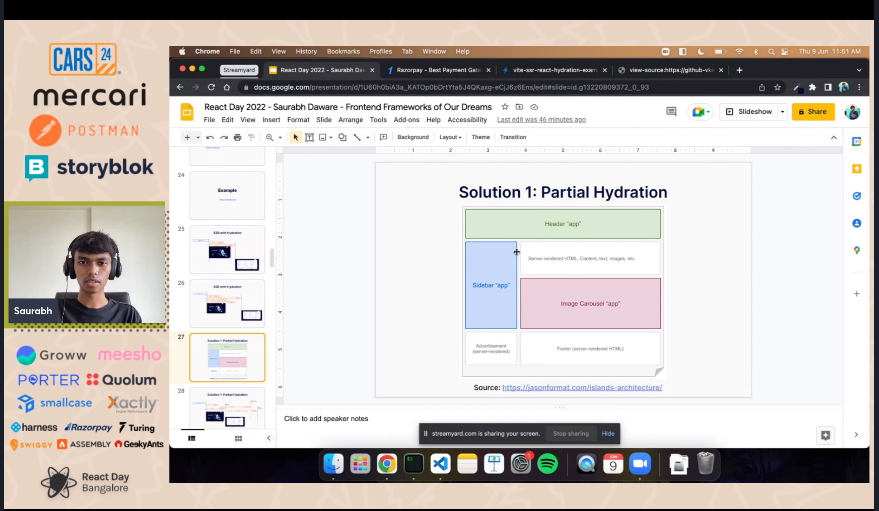Open the Google Tasks side panel icon
This screenshot has height=511, width=879.
click(856, 196)
